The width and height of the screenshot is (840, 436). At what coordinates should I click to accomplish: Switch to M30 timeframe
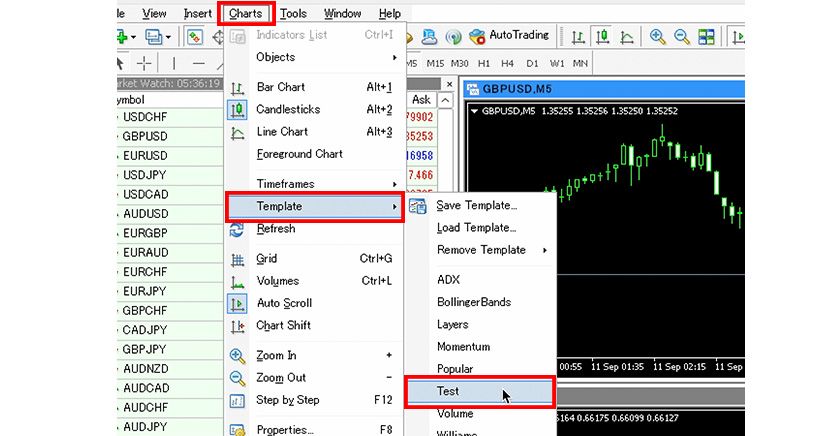click(x=460, y=63)
